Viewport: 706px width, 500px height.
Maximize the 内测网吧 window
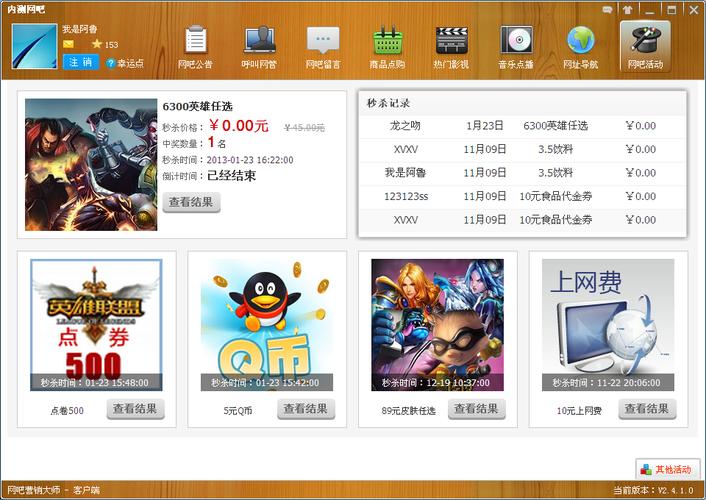pyautogui.click(x=671, y=9)
